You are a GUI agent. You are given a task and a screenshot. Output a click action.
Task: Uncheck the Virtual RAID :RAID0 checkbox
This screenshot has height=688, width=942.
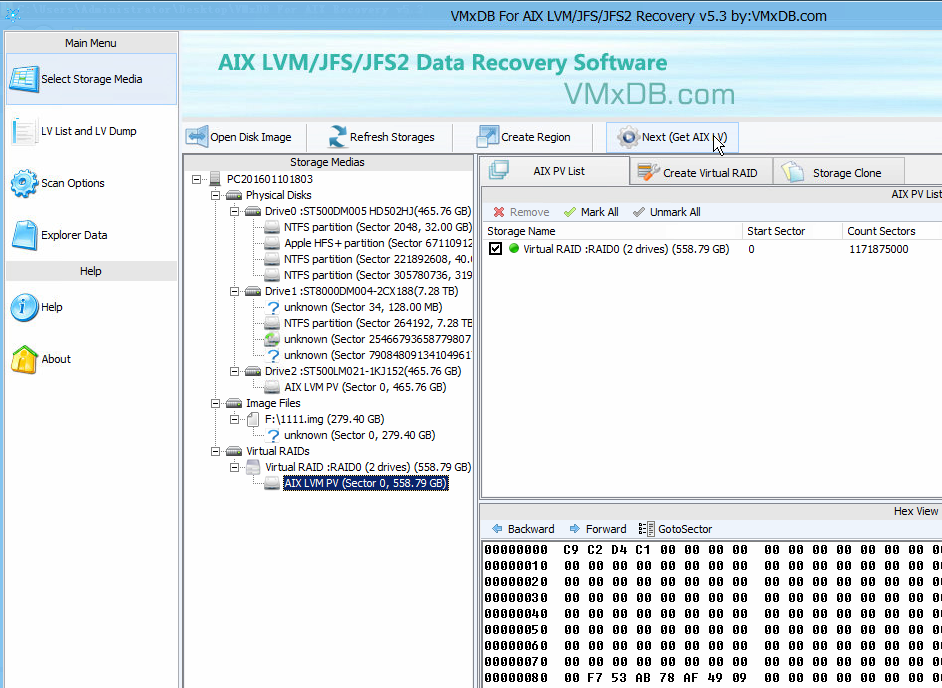click(495, 249)
